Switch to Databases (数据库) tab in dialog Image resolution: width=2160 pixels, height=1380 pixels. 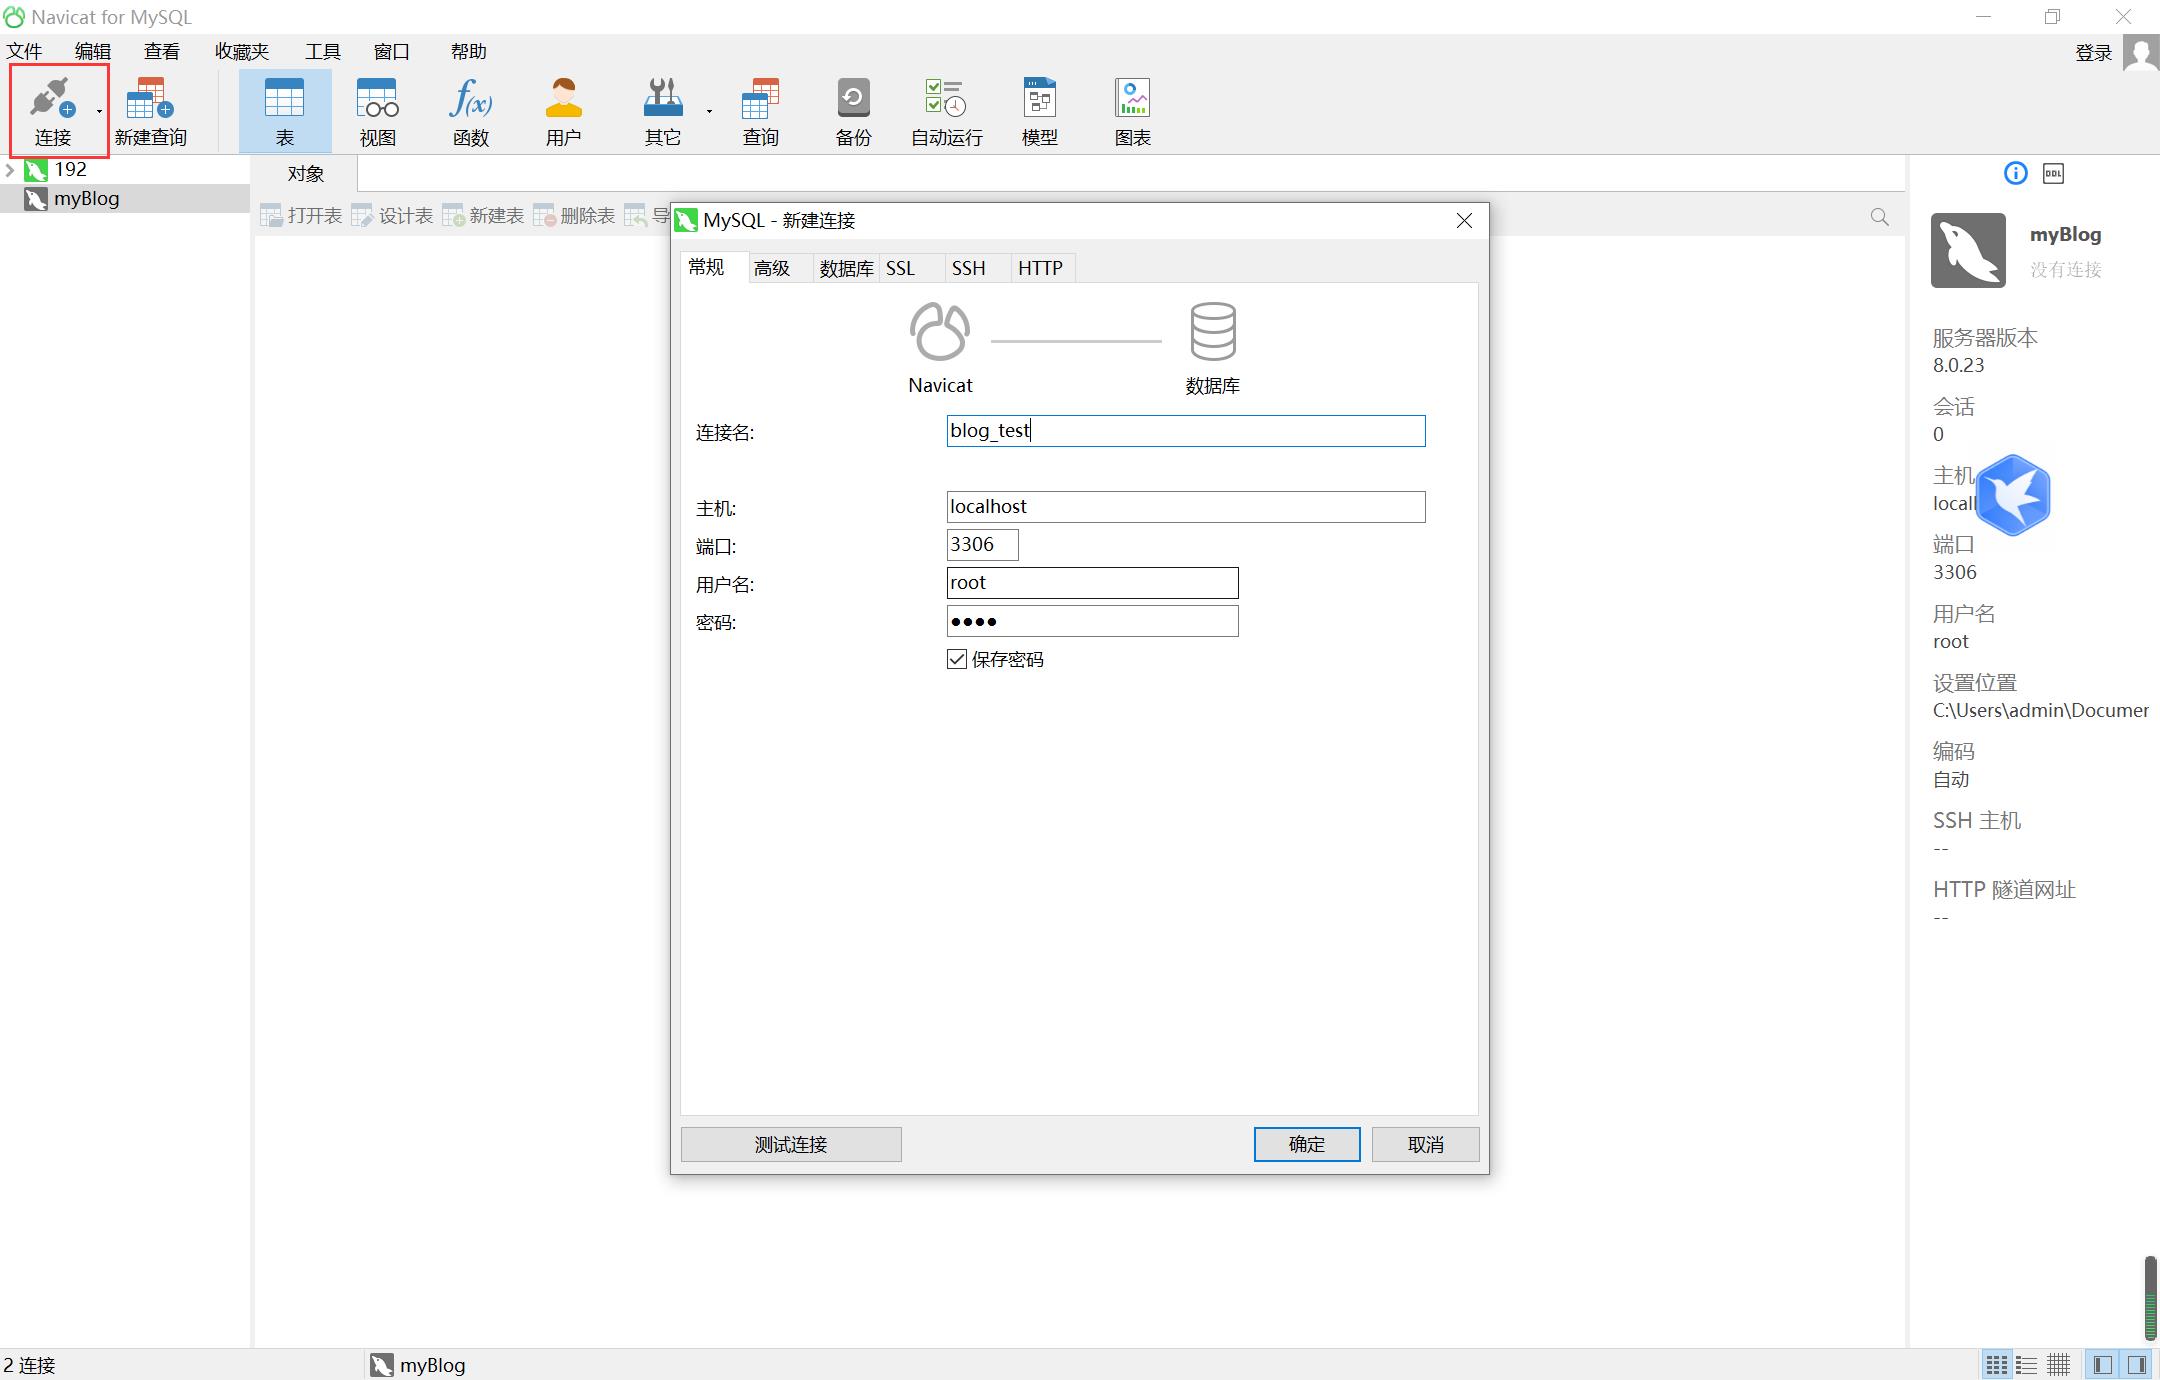click(x=846, y=268)
